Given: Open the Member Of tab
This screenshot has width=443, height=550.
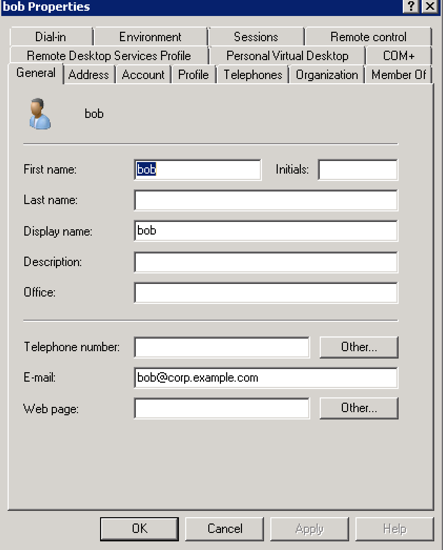Looking at the screenshot, I should 399,74.
